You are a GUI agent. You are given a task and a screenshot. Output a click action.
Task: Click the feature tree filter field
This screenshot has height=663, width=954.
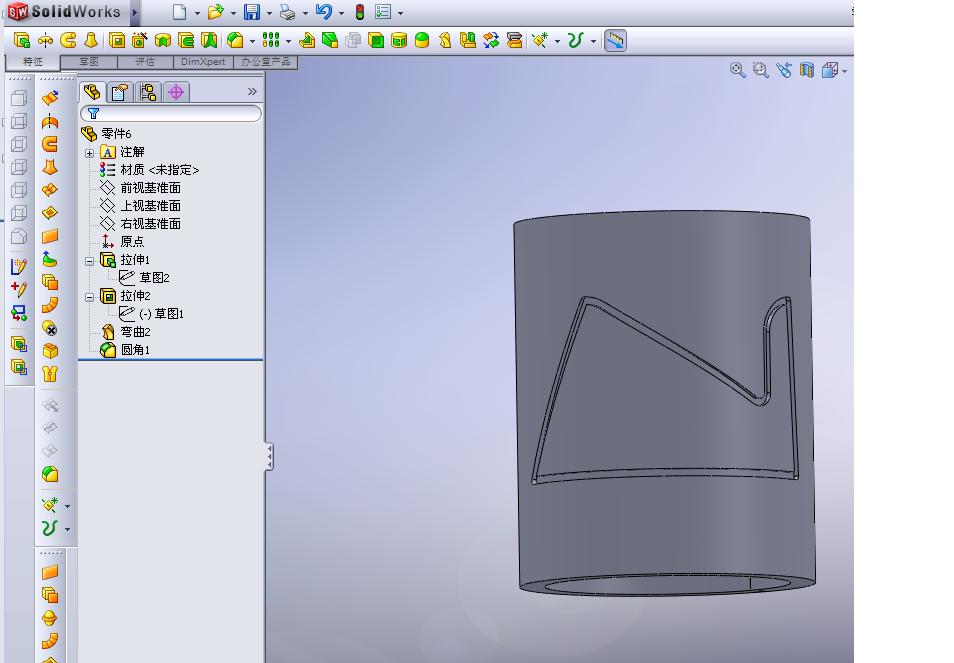[x=171, y=113]
